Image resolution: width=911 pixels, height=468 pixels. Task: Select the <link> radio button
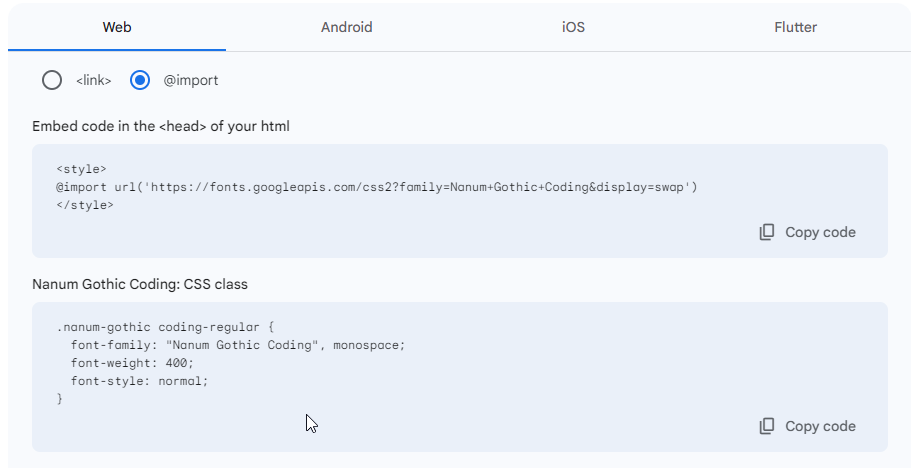[x=52, y=80]
